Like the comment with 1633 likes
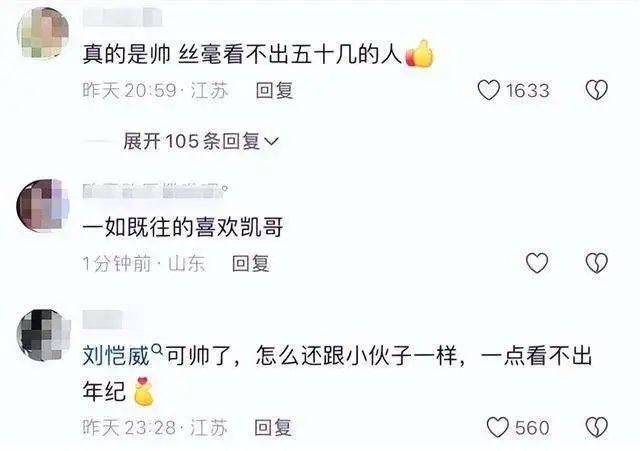Viewport: 640px width, 451px height. click(489, 90)
